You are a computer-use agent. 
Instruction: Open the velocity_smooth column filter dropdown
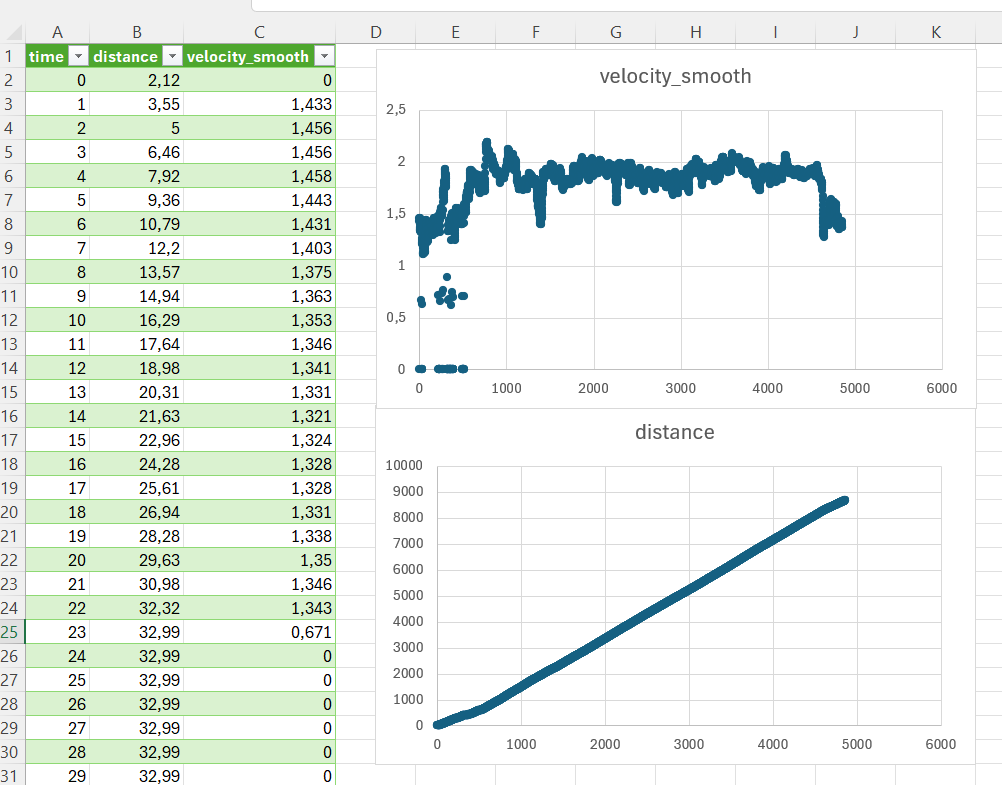click(x=325, y=57)
